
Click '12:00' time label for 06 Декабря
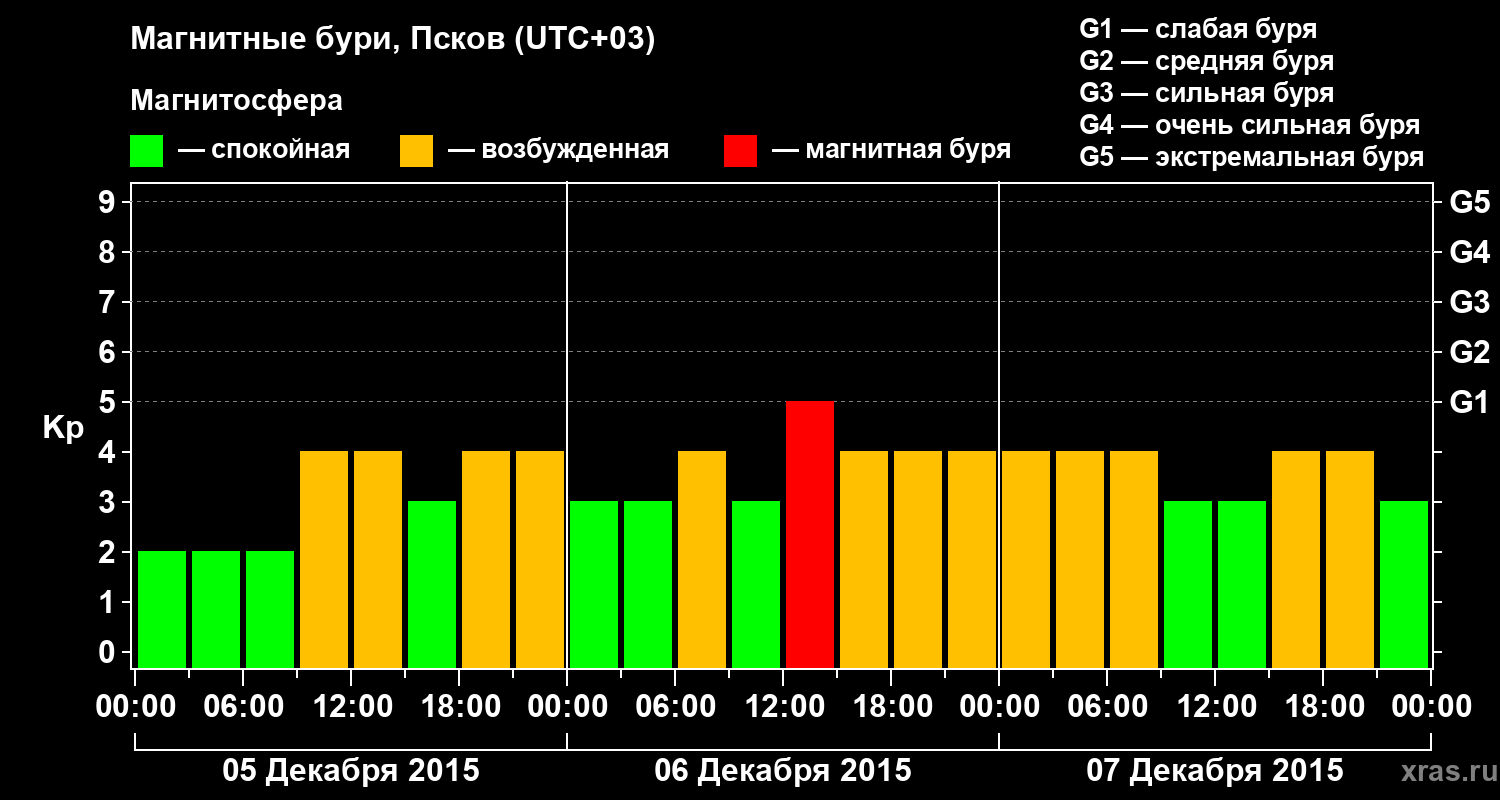point(783,707)
